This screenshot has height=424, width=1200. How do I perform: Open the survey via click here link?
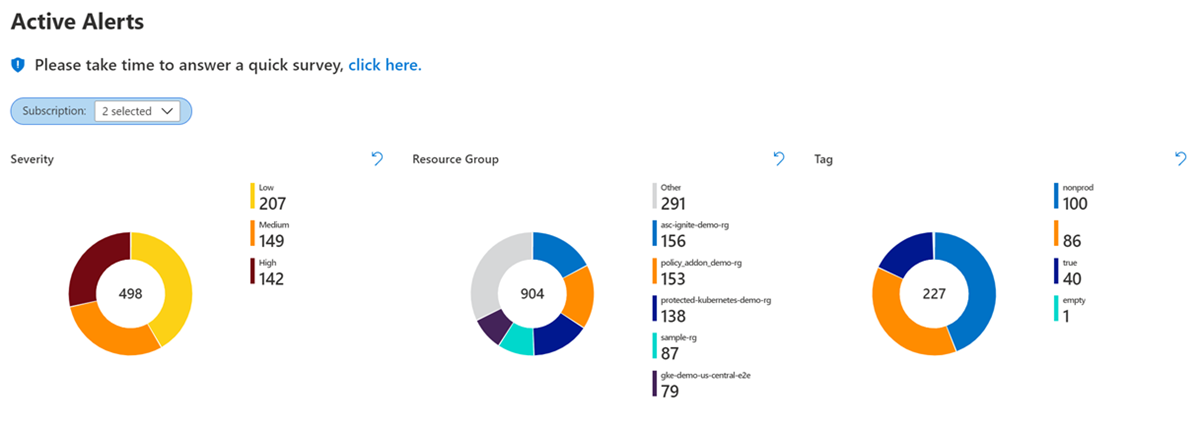[385, 65]
